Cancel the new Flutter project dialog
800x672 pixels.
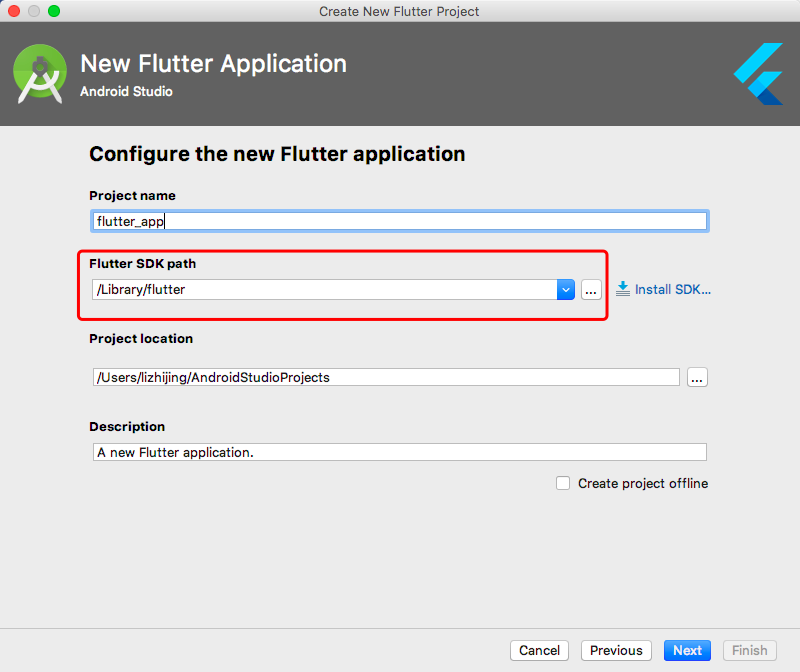point(539,651)
